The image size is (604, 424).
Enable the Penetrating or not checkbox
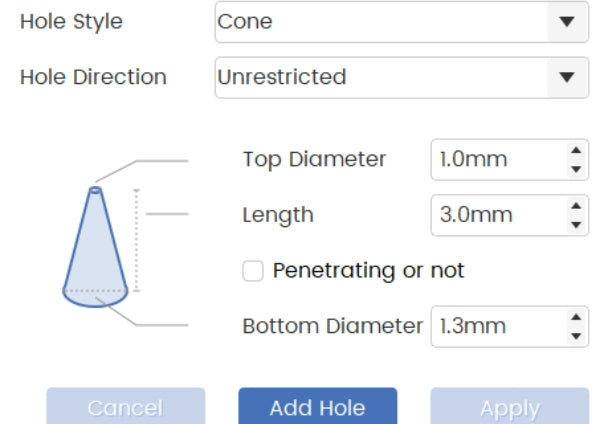(x=253, y=271)
